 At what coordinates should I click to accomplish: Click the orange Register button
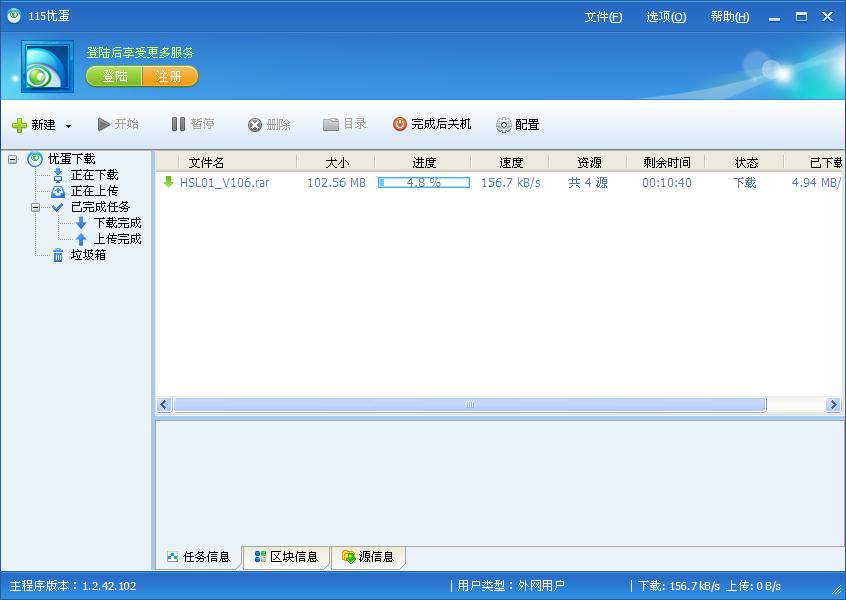coord(169,76)
